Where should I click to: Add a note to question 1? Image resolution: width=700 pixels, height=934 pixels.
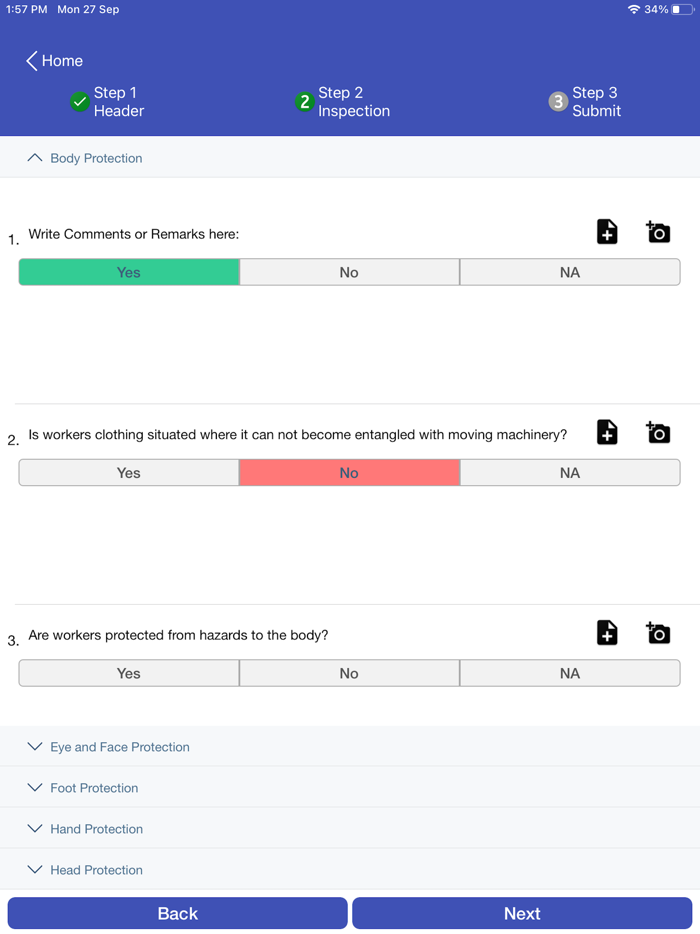(607, 232)
